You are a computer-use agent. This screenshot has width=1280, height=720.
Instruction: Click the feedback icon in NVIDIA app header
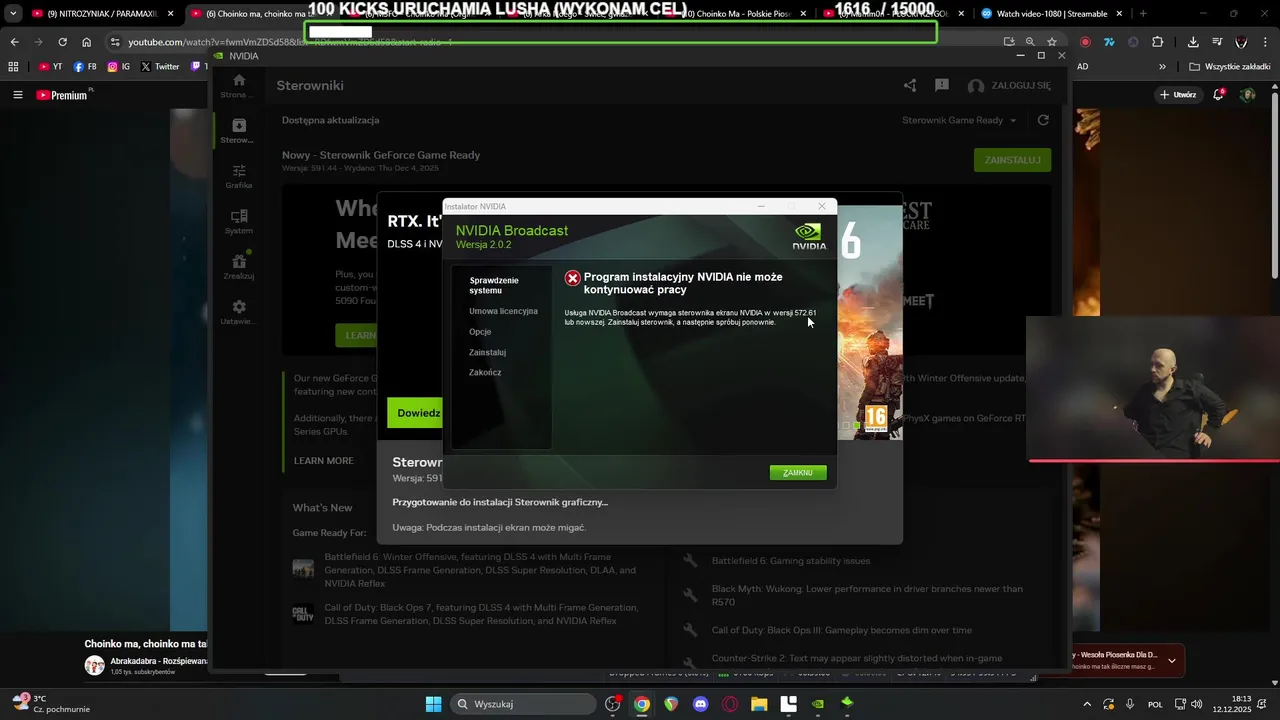point(942,86)
